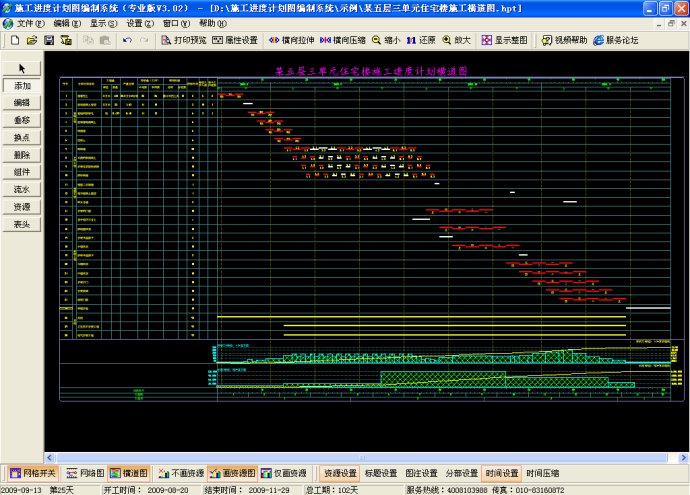The image size is (690, 495).
Task: Redo the last undone action
Action: [144, 40]
